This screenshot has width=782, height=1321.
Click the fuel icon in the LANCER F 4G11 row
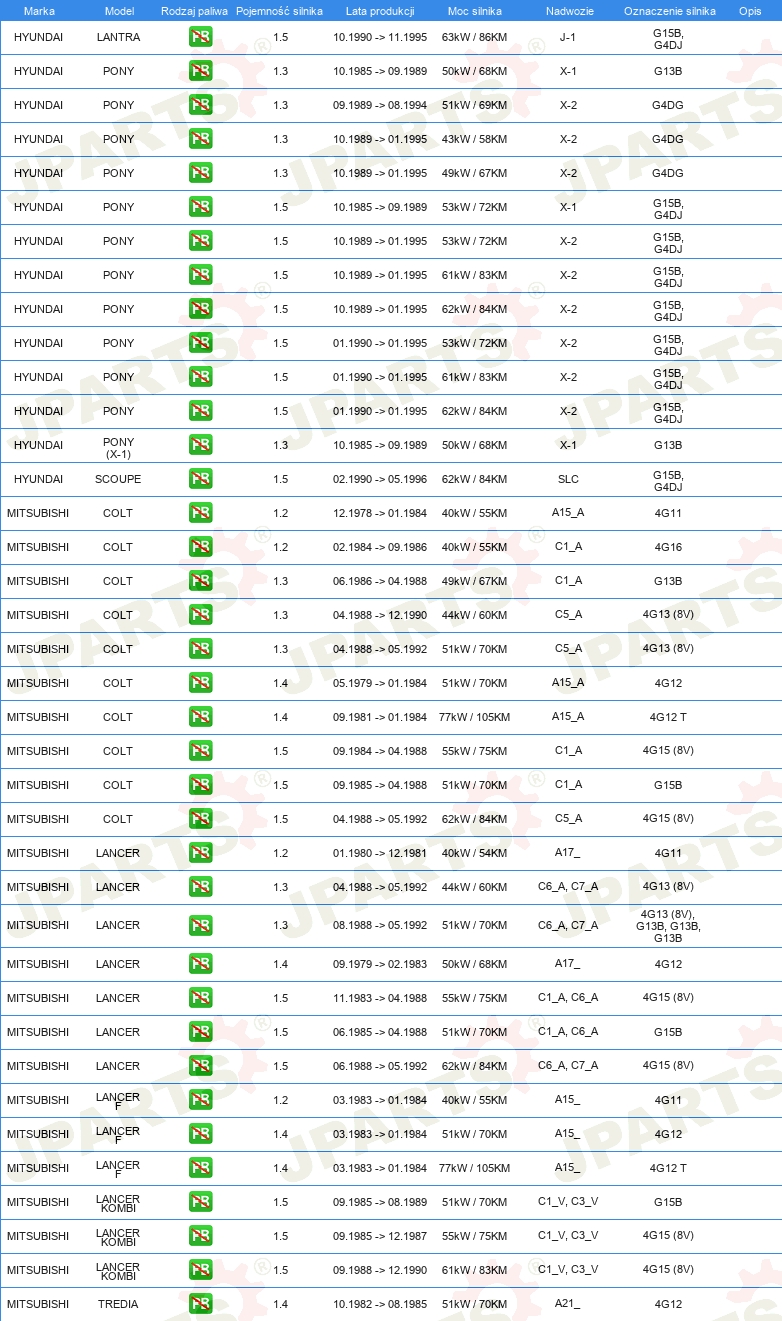201,1100
